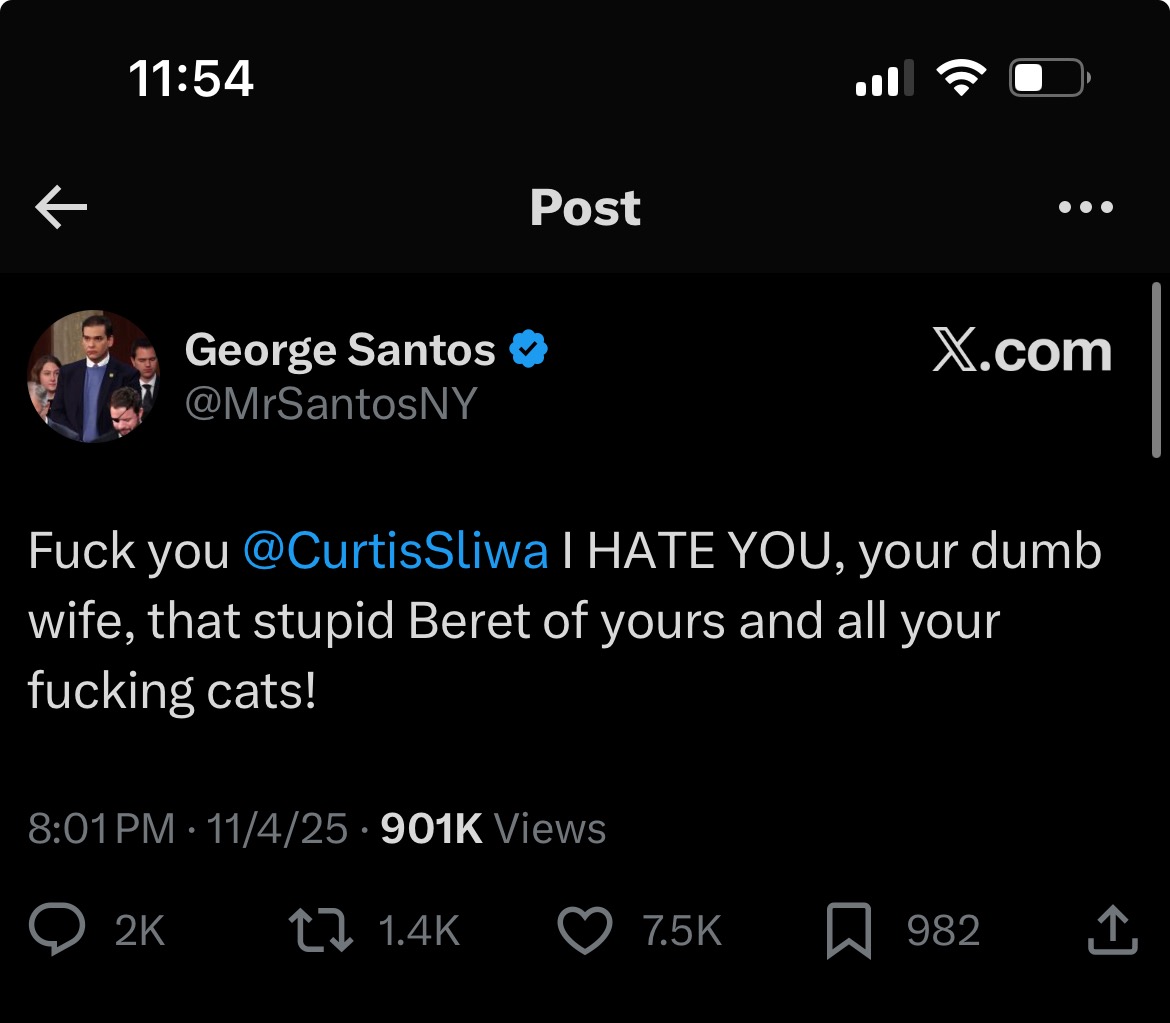
Task: Tap the cellular signal bars icon
Action: (x=884, y=78)
